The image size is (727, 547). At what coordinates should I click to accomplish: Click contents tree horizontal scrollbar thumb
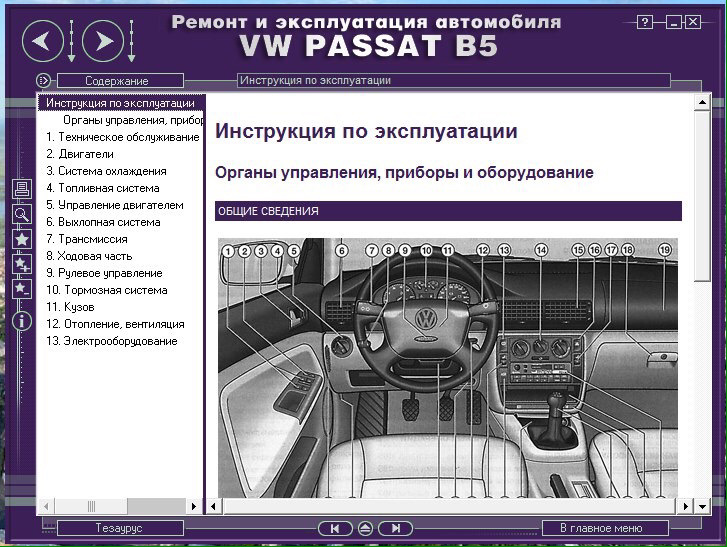[x=91, y=506]
